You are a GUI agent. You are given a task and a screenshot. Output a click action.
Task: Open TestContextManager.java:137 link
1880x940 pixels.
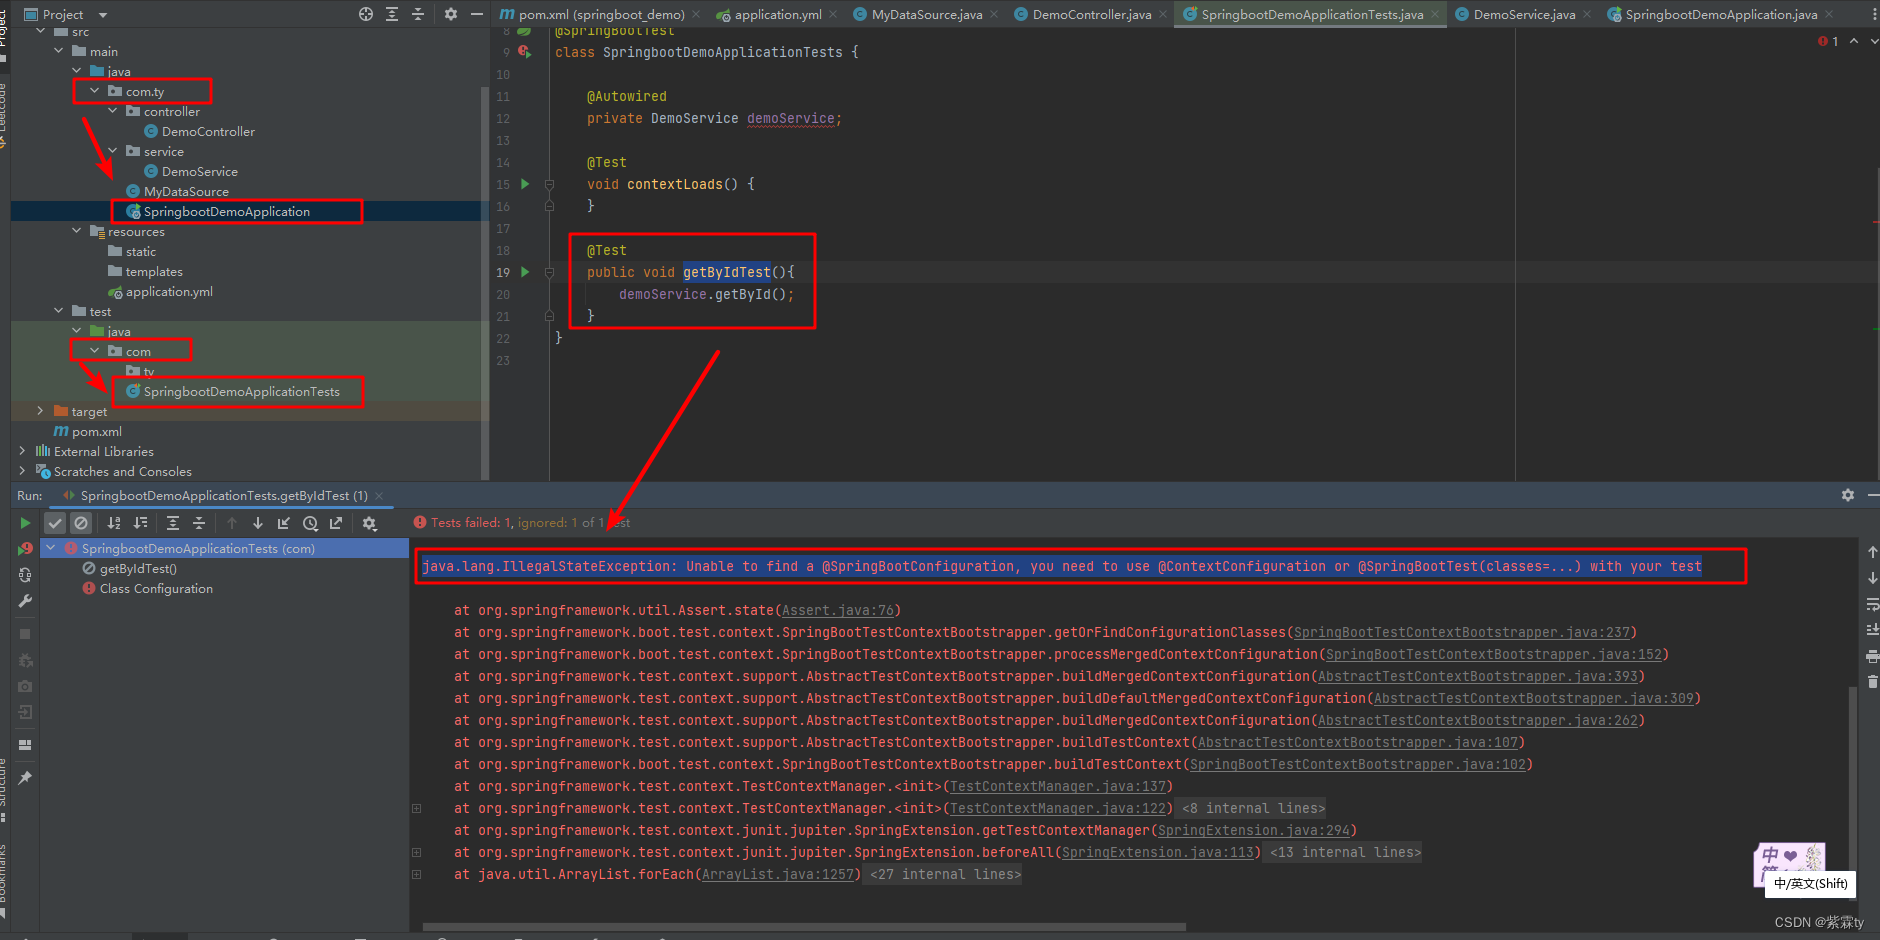pos(1058,786)
